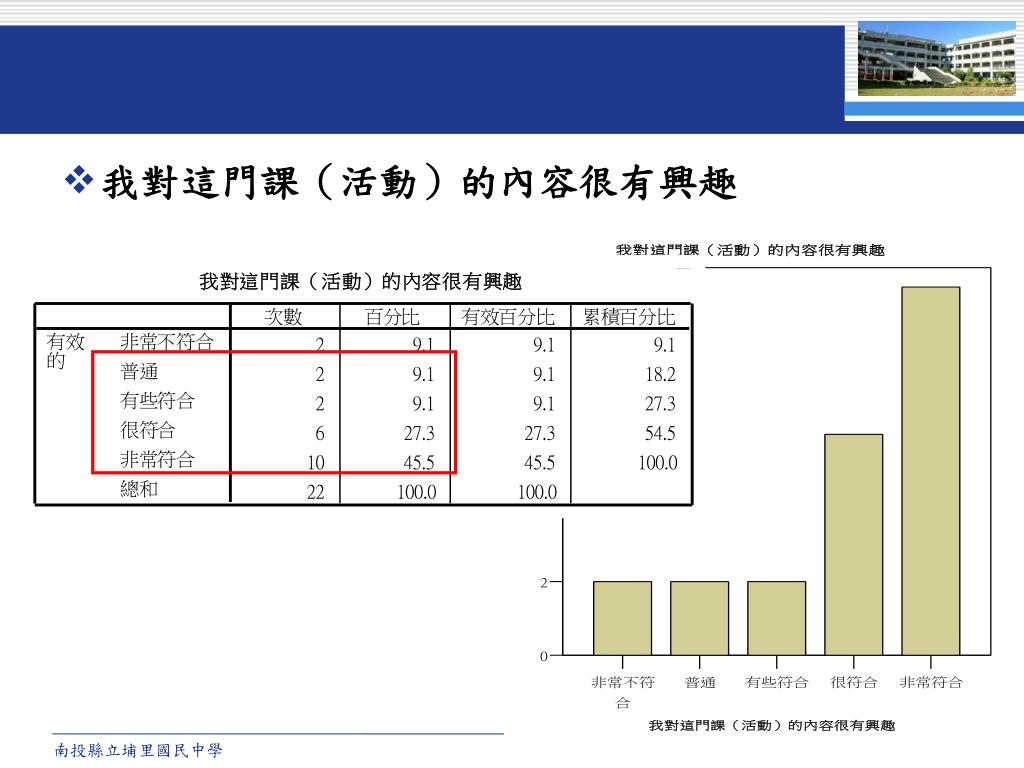Click x-axis label 非常不符合 under chart
Viewport: 1024px width, 768px height.
(x=622, y=692)
